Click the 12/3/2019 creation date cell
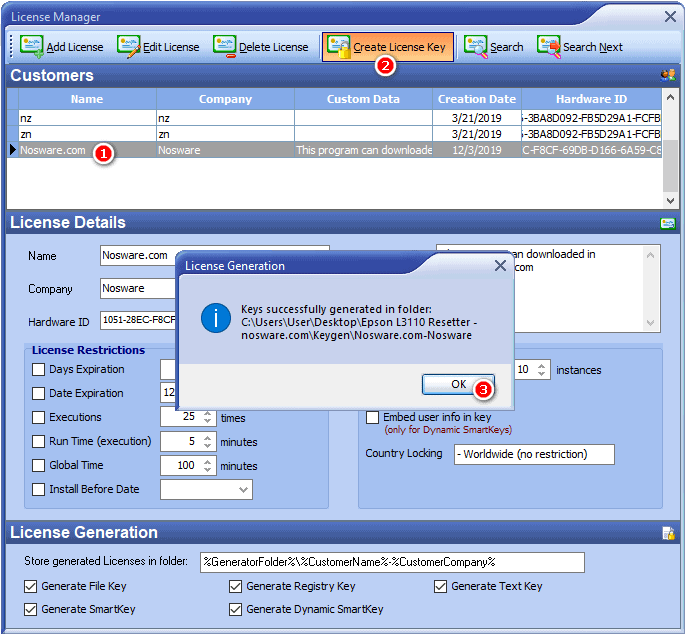The width and height of the screenshot is (686, 636). click(477, 150)
